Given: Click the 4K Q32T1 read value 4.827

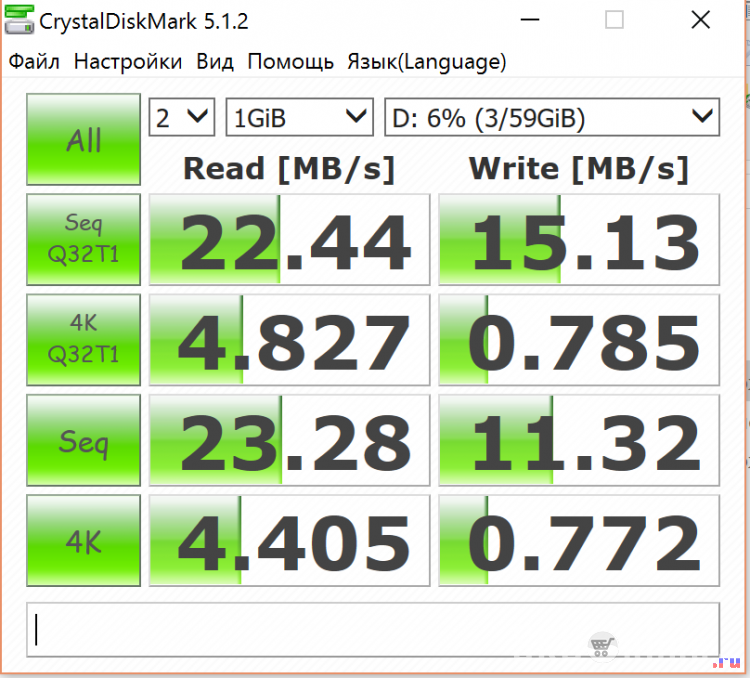Looking at the screenshot, I should (289, 340).
